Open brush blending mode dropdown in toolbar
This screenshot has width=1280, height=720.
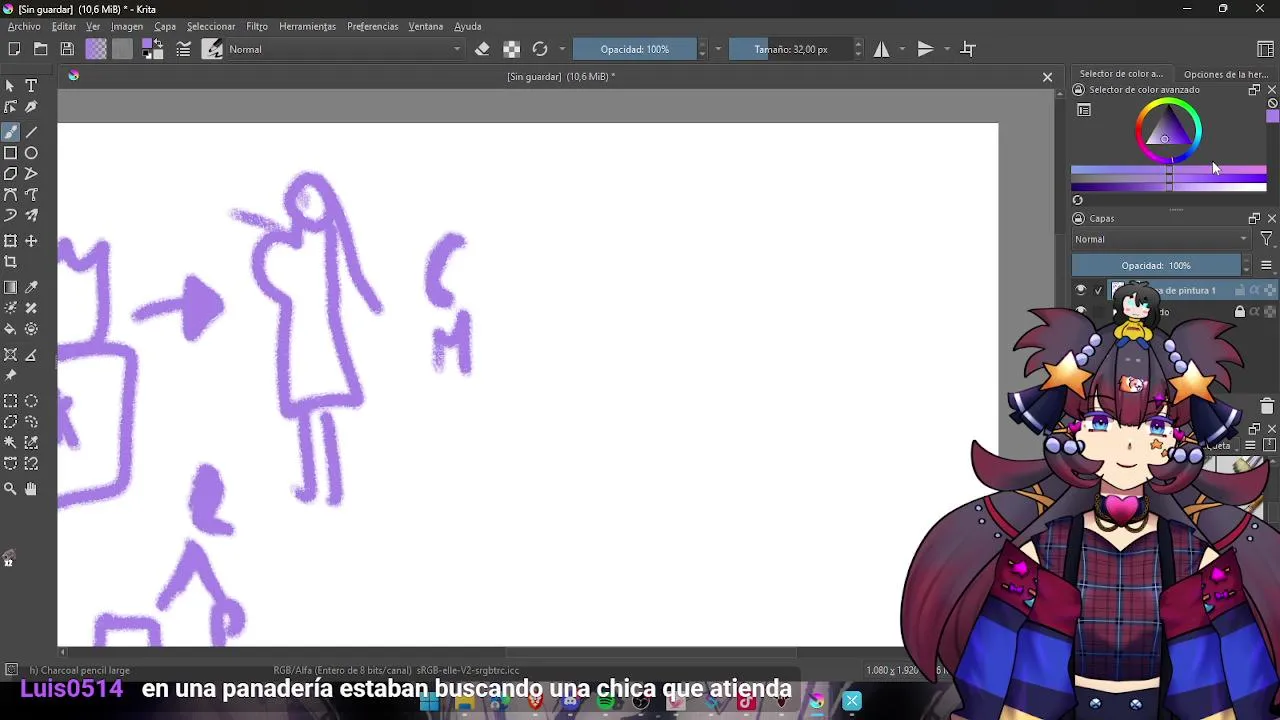click(x=345, y=49)
